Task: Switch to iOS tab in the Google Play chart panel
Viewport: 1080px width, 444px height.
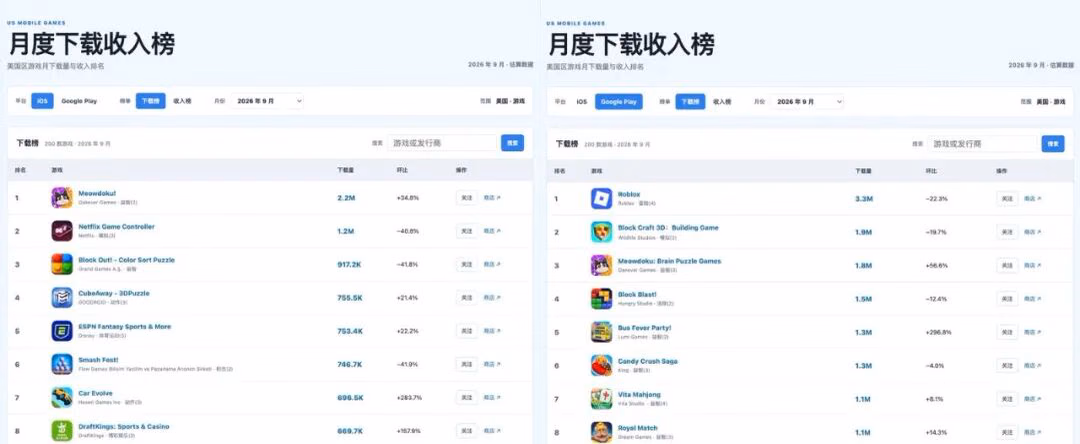Action: pyautogui.click(x=582, y=101)
